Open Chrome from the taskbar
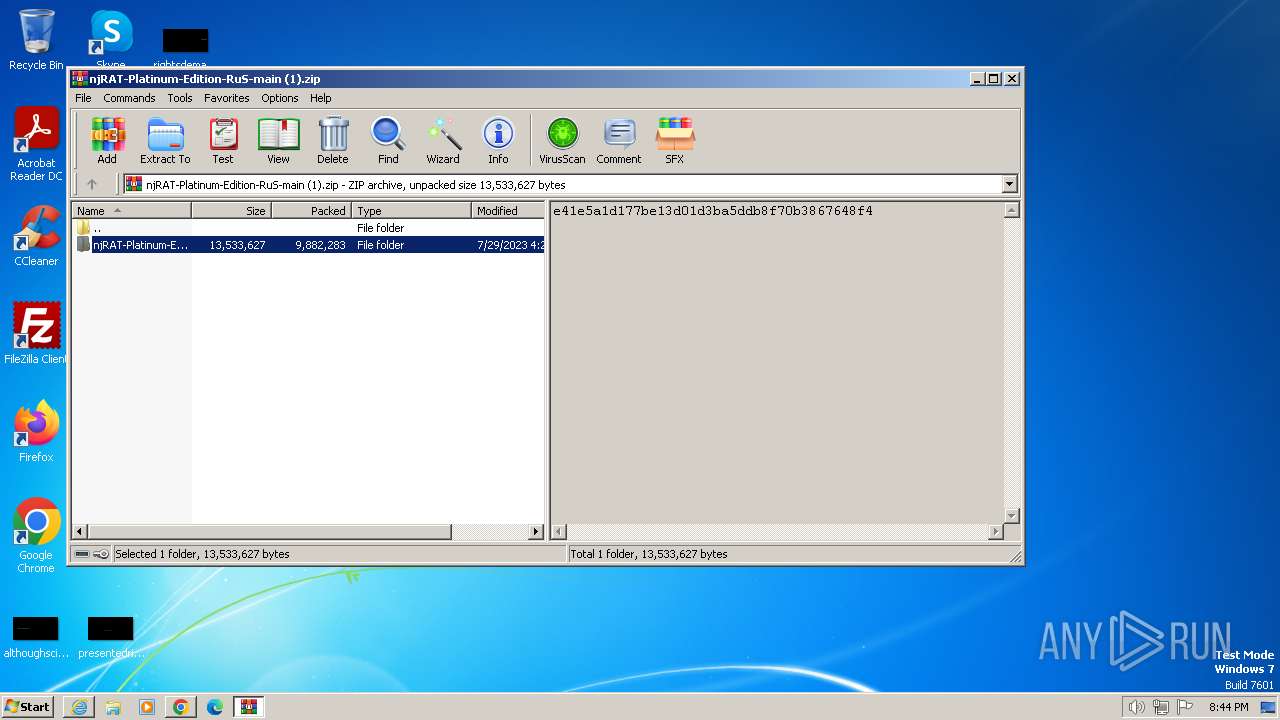Image resolution: width=1280 pixels, height=720 pixels. (x=181, y=707)
